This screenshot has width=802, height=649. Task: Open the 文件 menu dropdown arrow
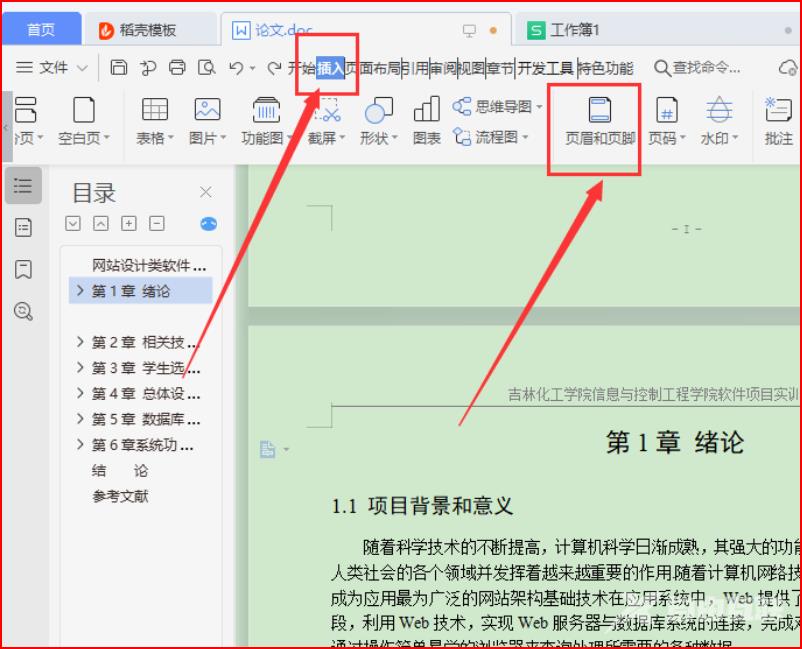82,68
